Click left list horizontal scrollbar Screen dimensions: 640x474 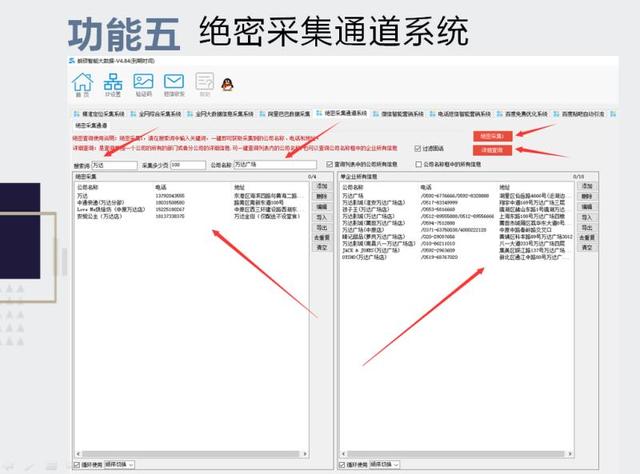(x=191, y=454)
